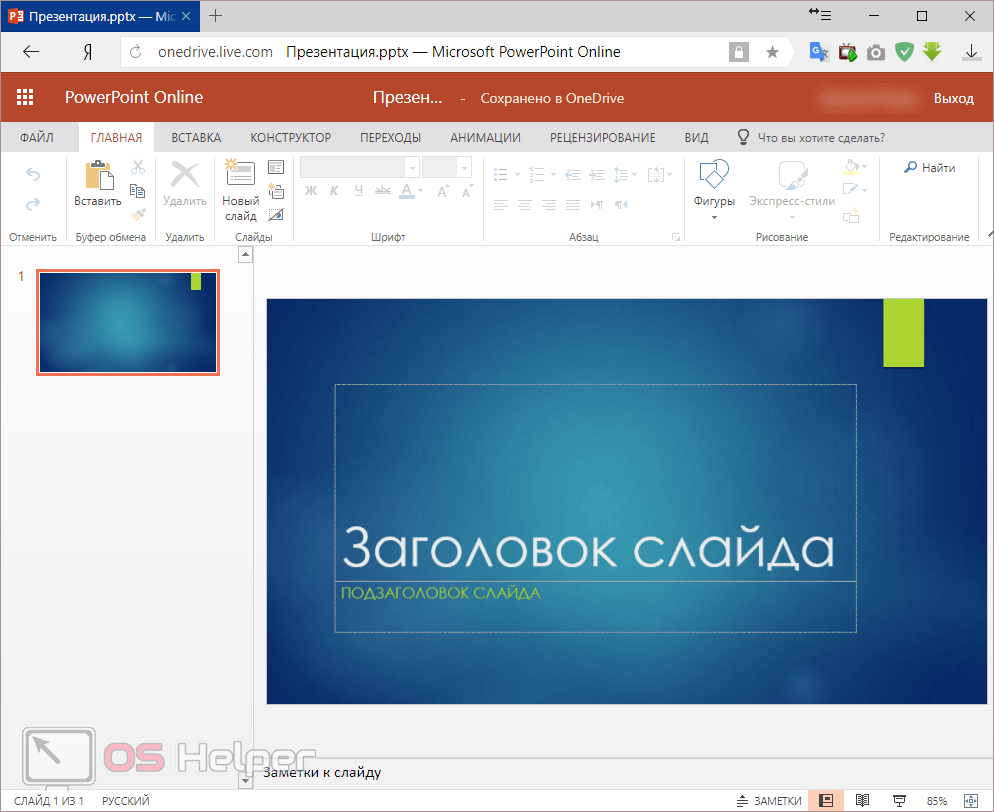Expand the font color dropdown arrow

420,191
